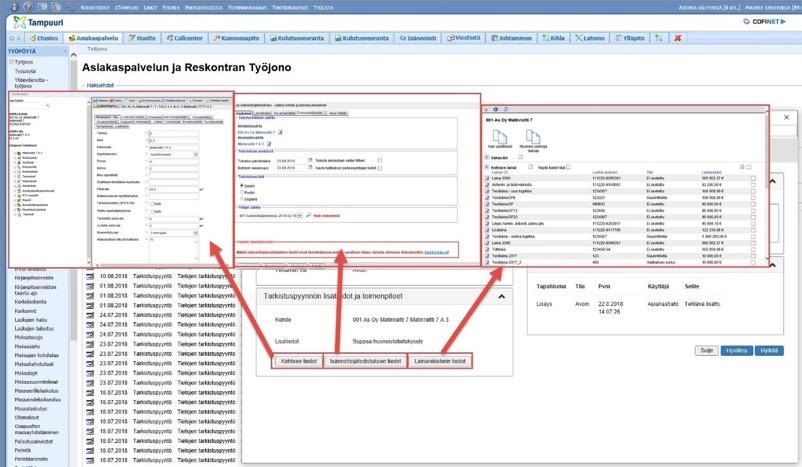Click the Hylkää button

click(769, 350)
